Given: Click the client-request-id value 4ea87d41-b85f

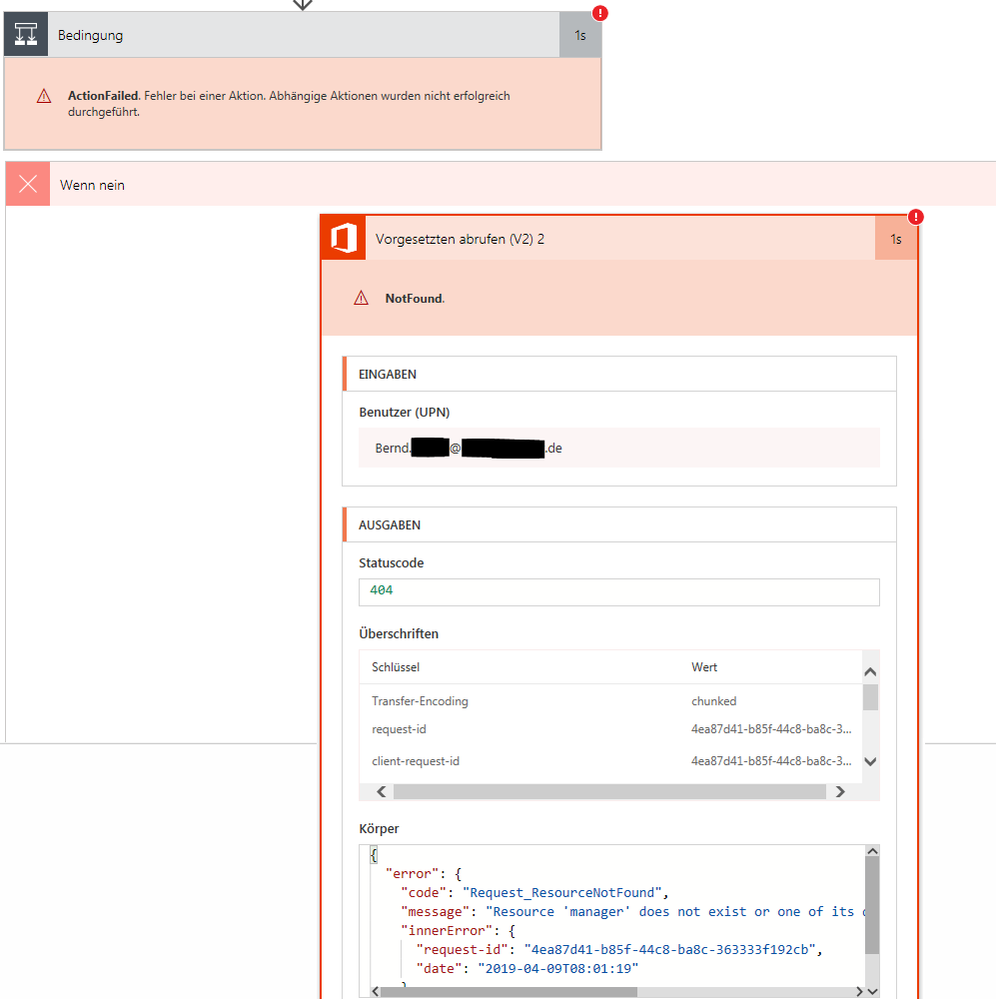Looking at the screenshot, I should click(771, 761).
